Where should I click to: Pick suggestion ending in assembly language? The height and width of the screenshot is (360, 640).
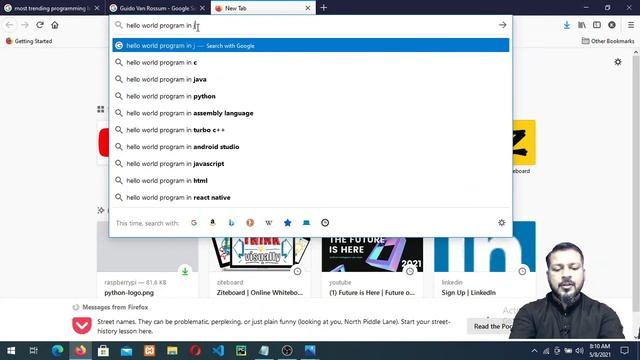click(x=311, y=113)
